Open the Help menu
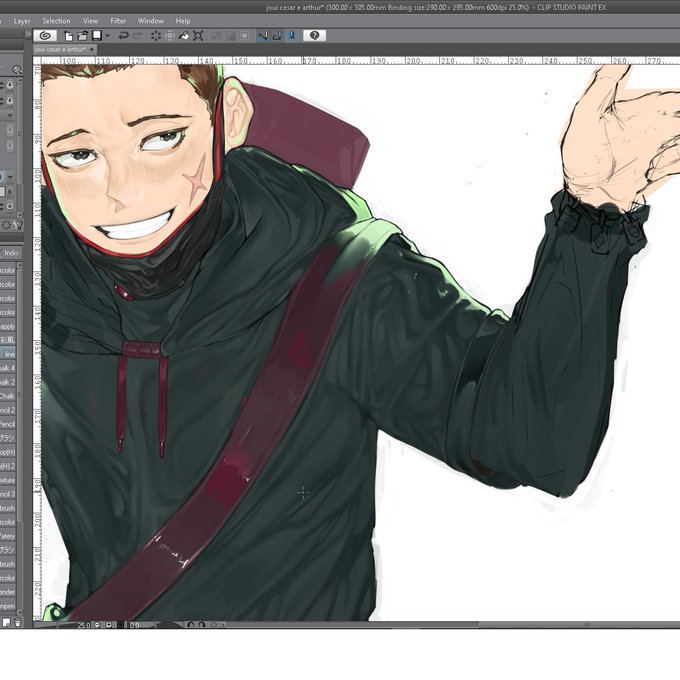680x680 pixels. pos(183,21)
